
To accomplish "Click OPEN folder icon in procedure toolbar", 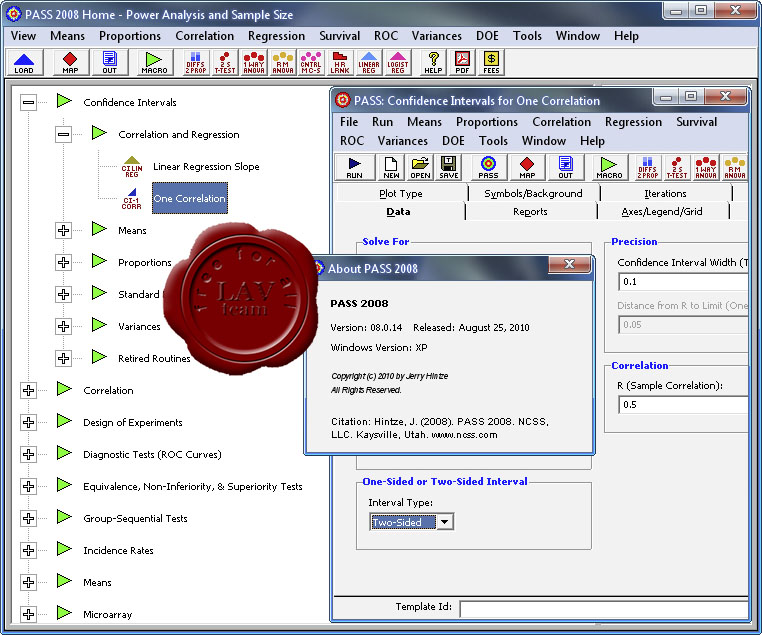I will [x=420, y=168].
